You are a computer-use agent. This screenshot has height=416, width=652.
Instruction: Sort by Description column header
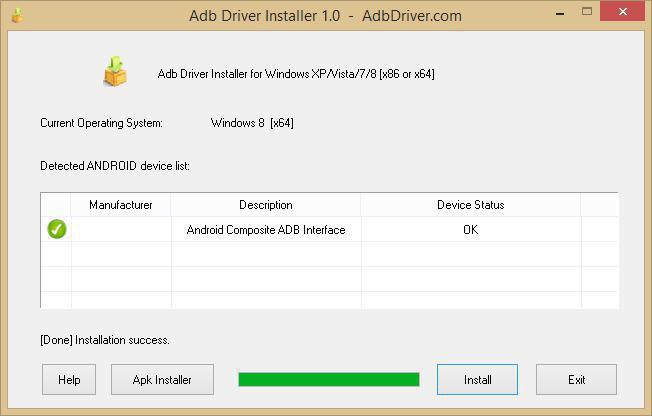[x=266, y=205]
